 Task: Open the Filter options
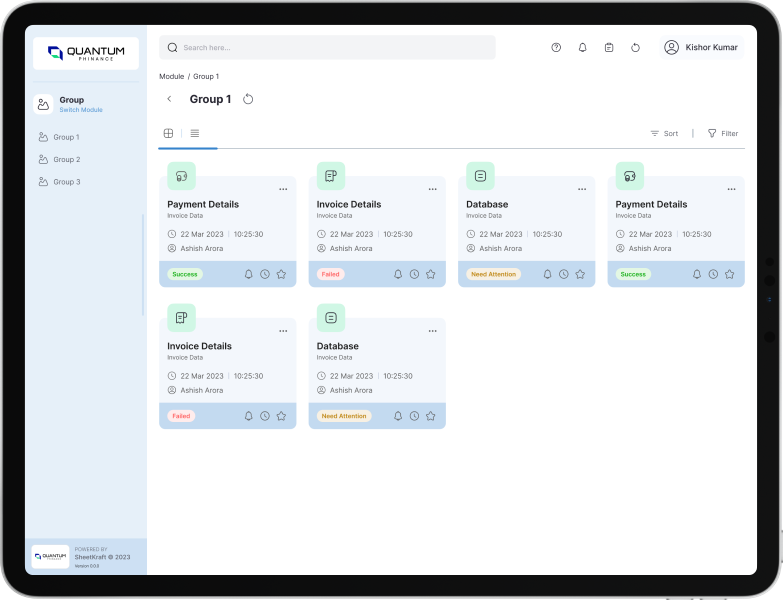coord(723,133)
